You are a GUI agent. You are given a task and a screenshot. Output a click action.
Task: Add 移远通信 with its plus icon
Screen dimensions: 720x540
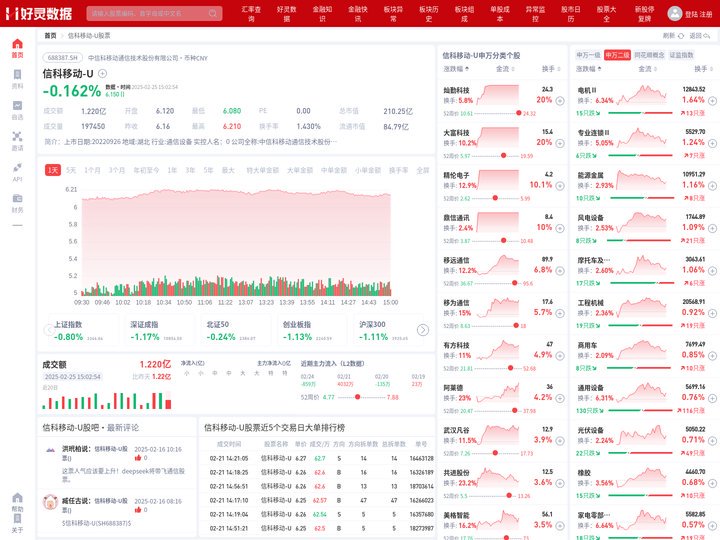click(x=560, y=271)
